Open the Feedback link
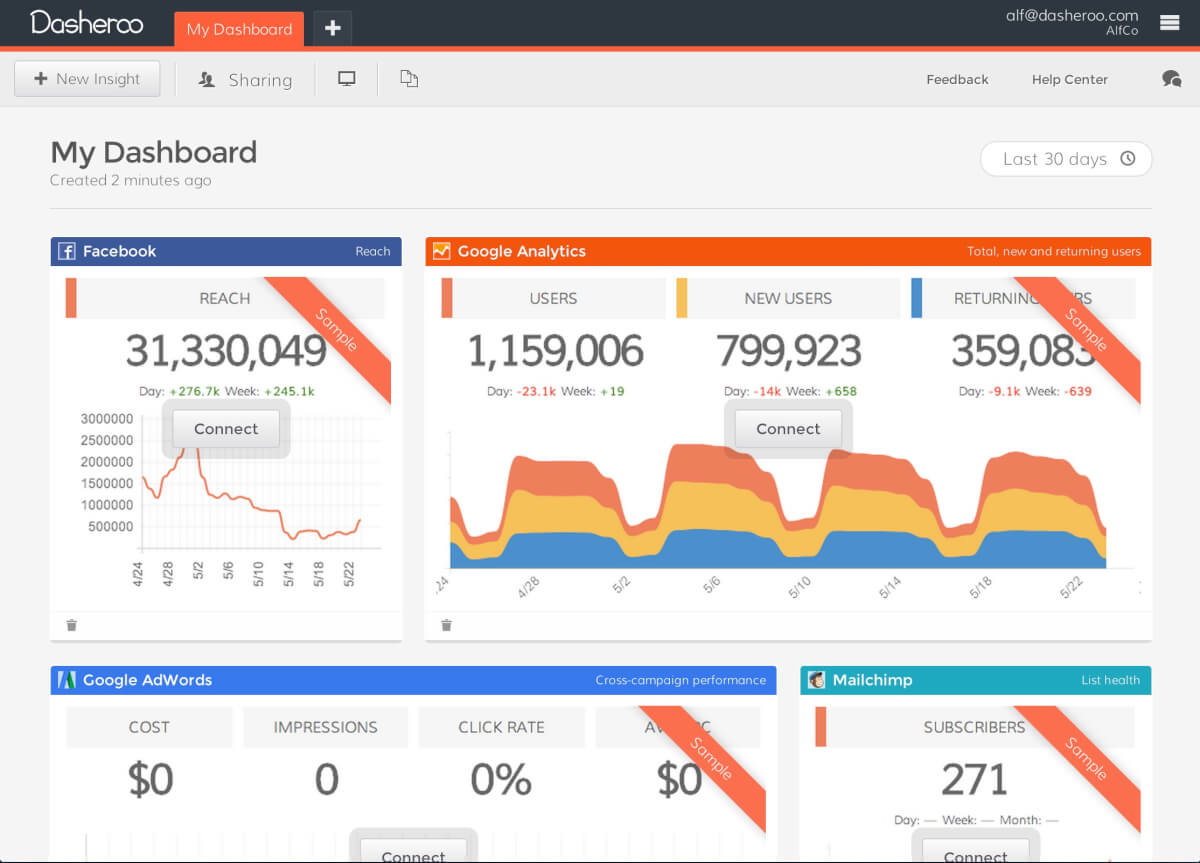 [x=957, y=79]
